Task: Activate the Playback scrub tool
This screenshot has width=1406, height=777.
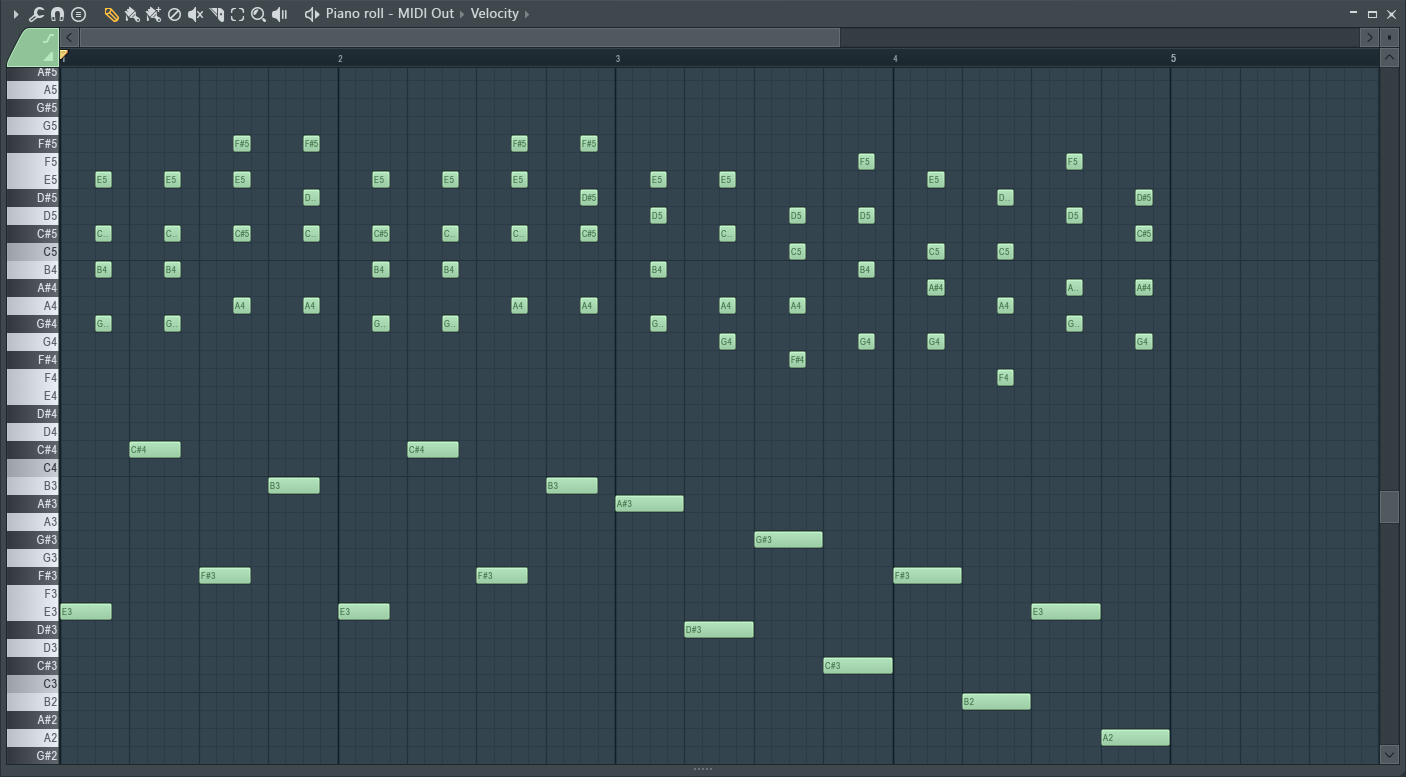Action: 280,14
